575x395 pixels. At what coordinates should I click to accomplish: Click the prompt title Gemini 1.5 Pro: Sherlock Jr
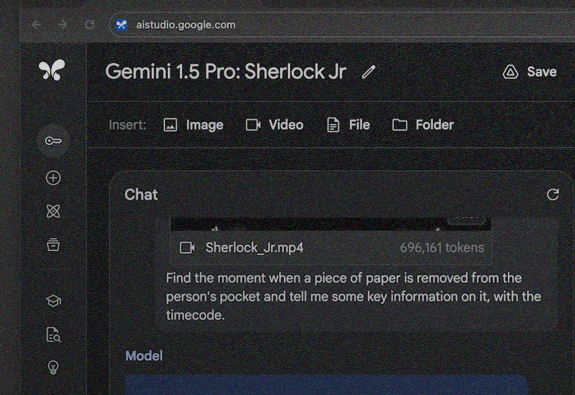coord(226,72)
